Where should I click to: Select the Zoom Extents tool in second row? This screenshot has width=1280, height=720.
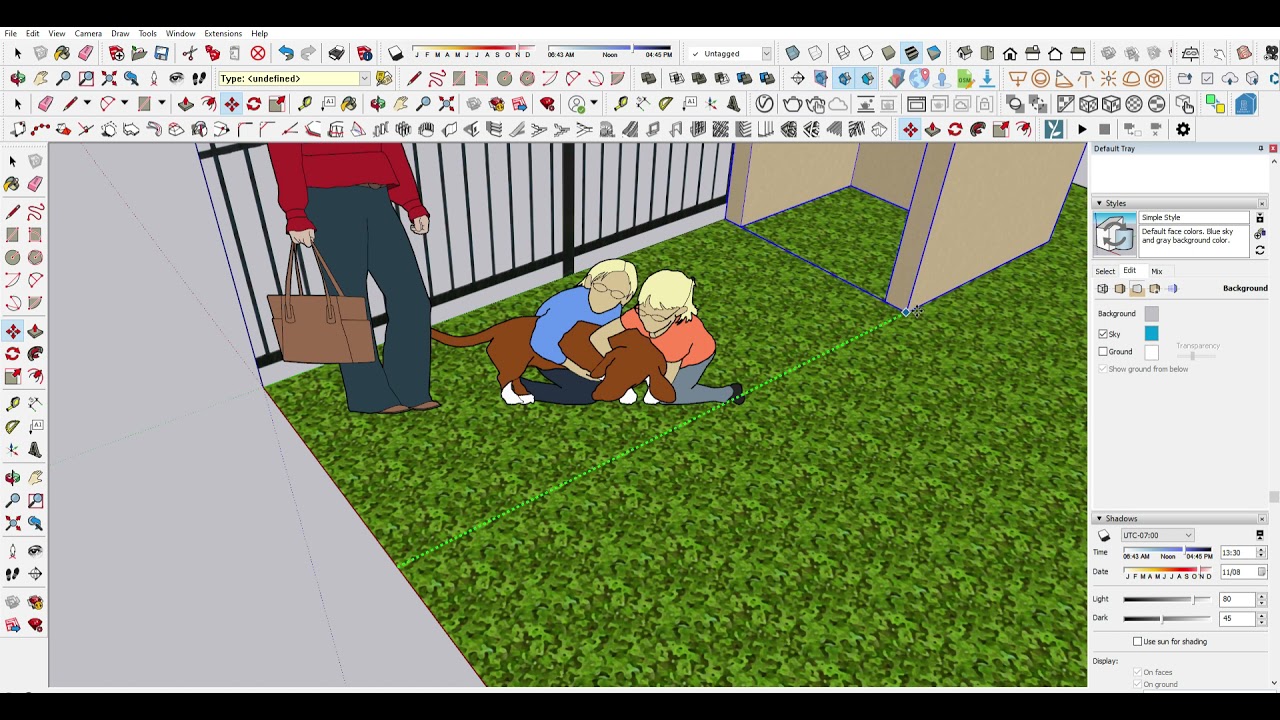[x=109, y=78]
